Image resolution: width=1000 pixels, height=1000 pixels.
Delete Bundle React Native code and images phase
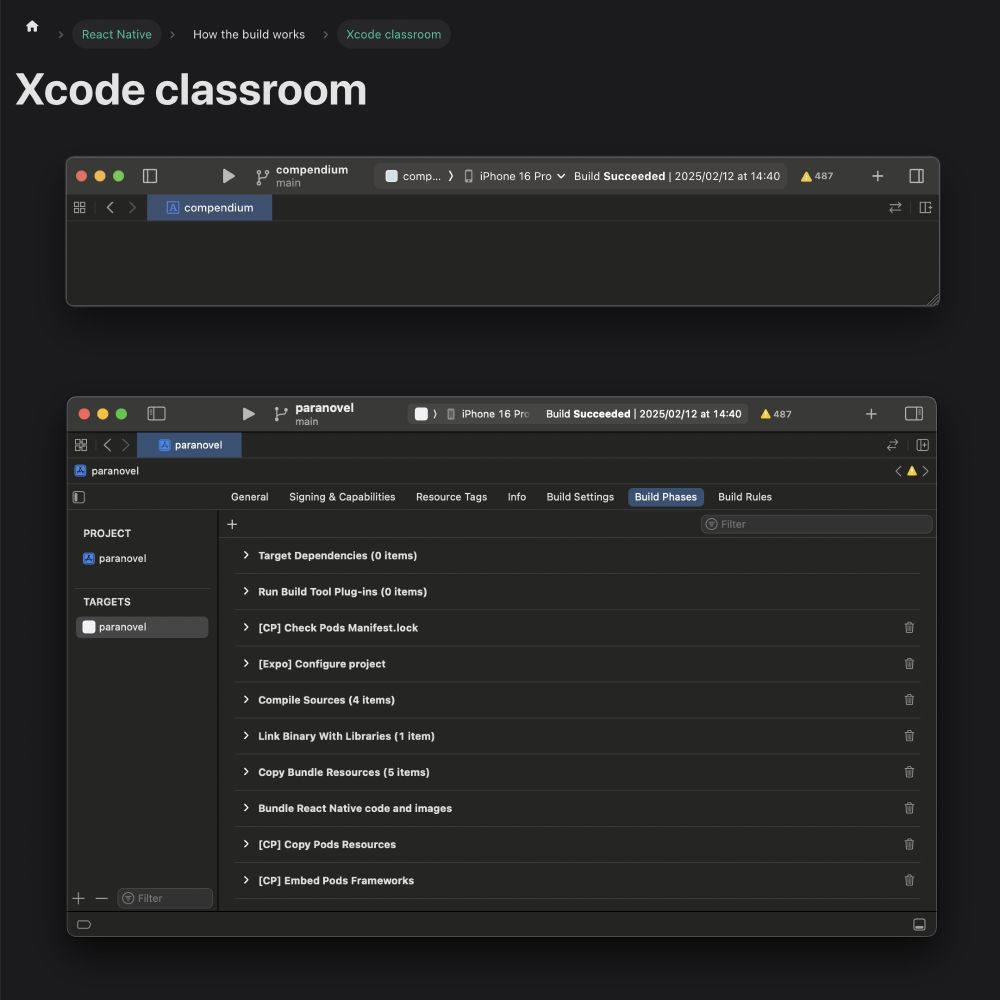click(909, 808)
